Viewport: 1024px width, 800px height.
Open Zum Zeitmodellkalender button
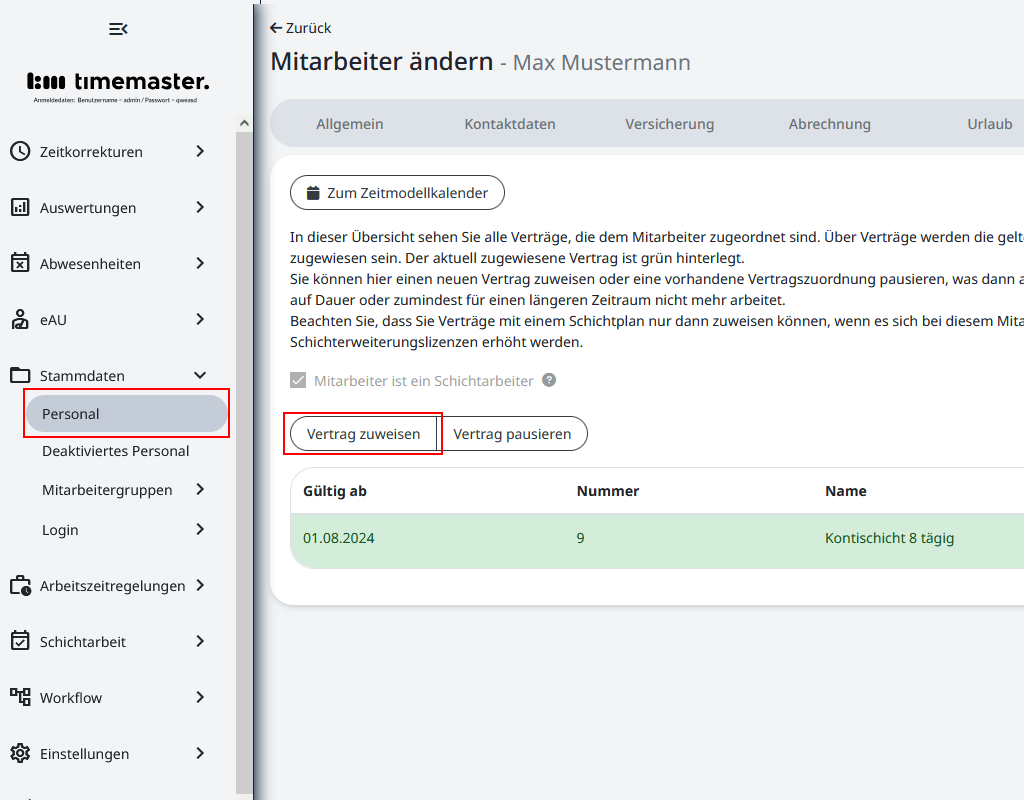(397, 193)
